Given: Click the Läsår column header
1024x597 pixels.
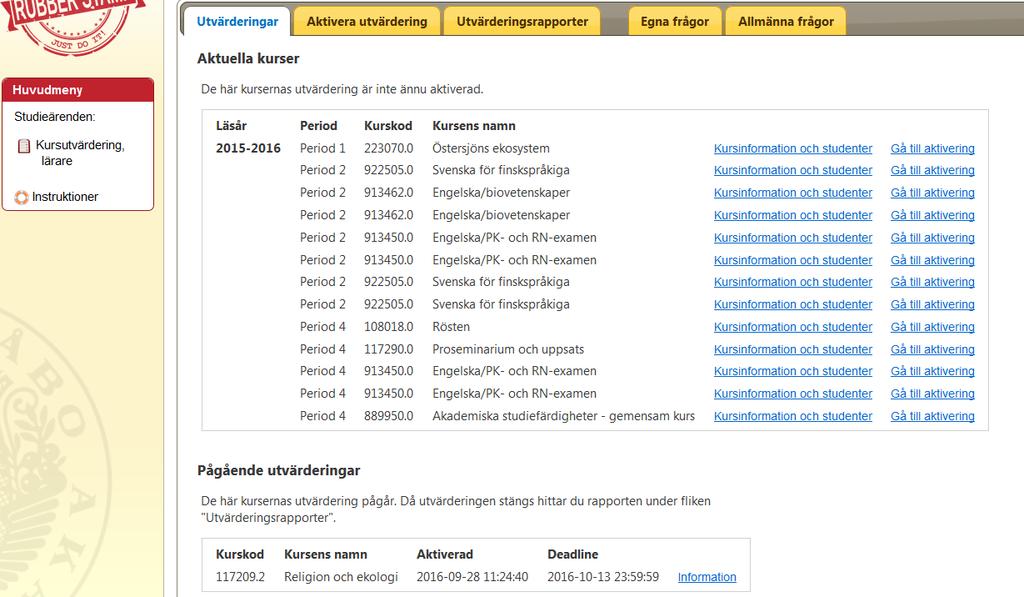Looking at the screenshot, I should pyautogui.click(x=231, y=125).
